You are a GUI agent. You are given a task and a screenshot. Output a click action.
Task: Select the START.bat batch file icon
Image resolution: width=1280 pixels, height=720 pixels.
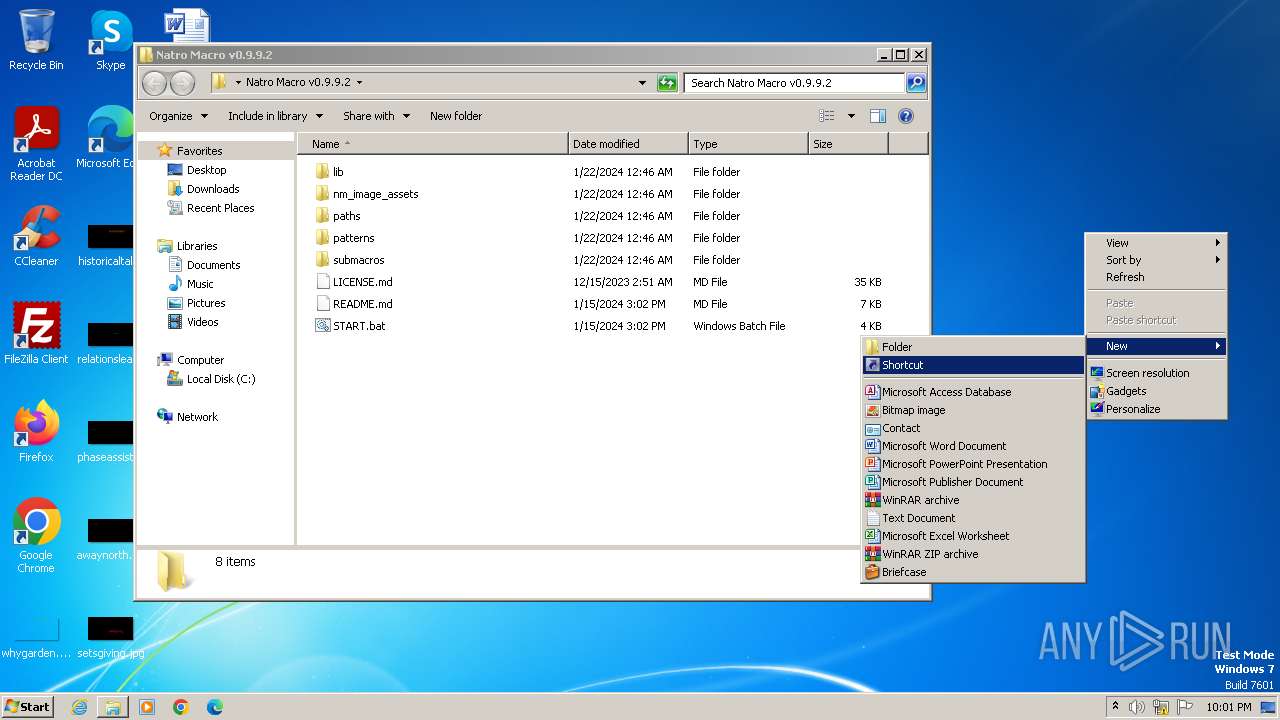pyautogui.click(x=322, y=326)
